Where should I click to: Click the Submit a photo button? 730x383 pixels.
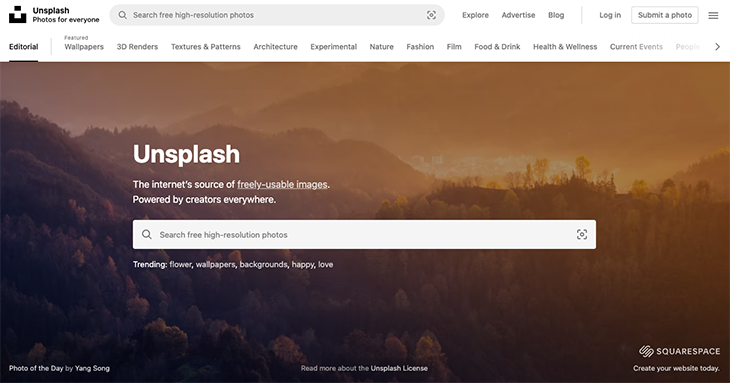click(665, 15)
